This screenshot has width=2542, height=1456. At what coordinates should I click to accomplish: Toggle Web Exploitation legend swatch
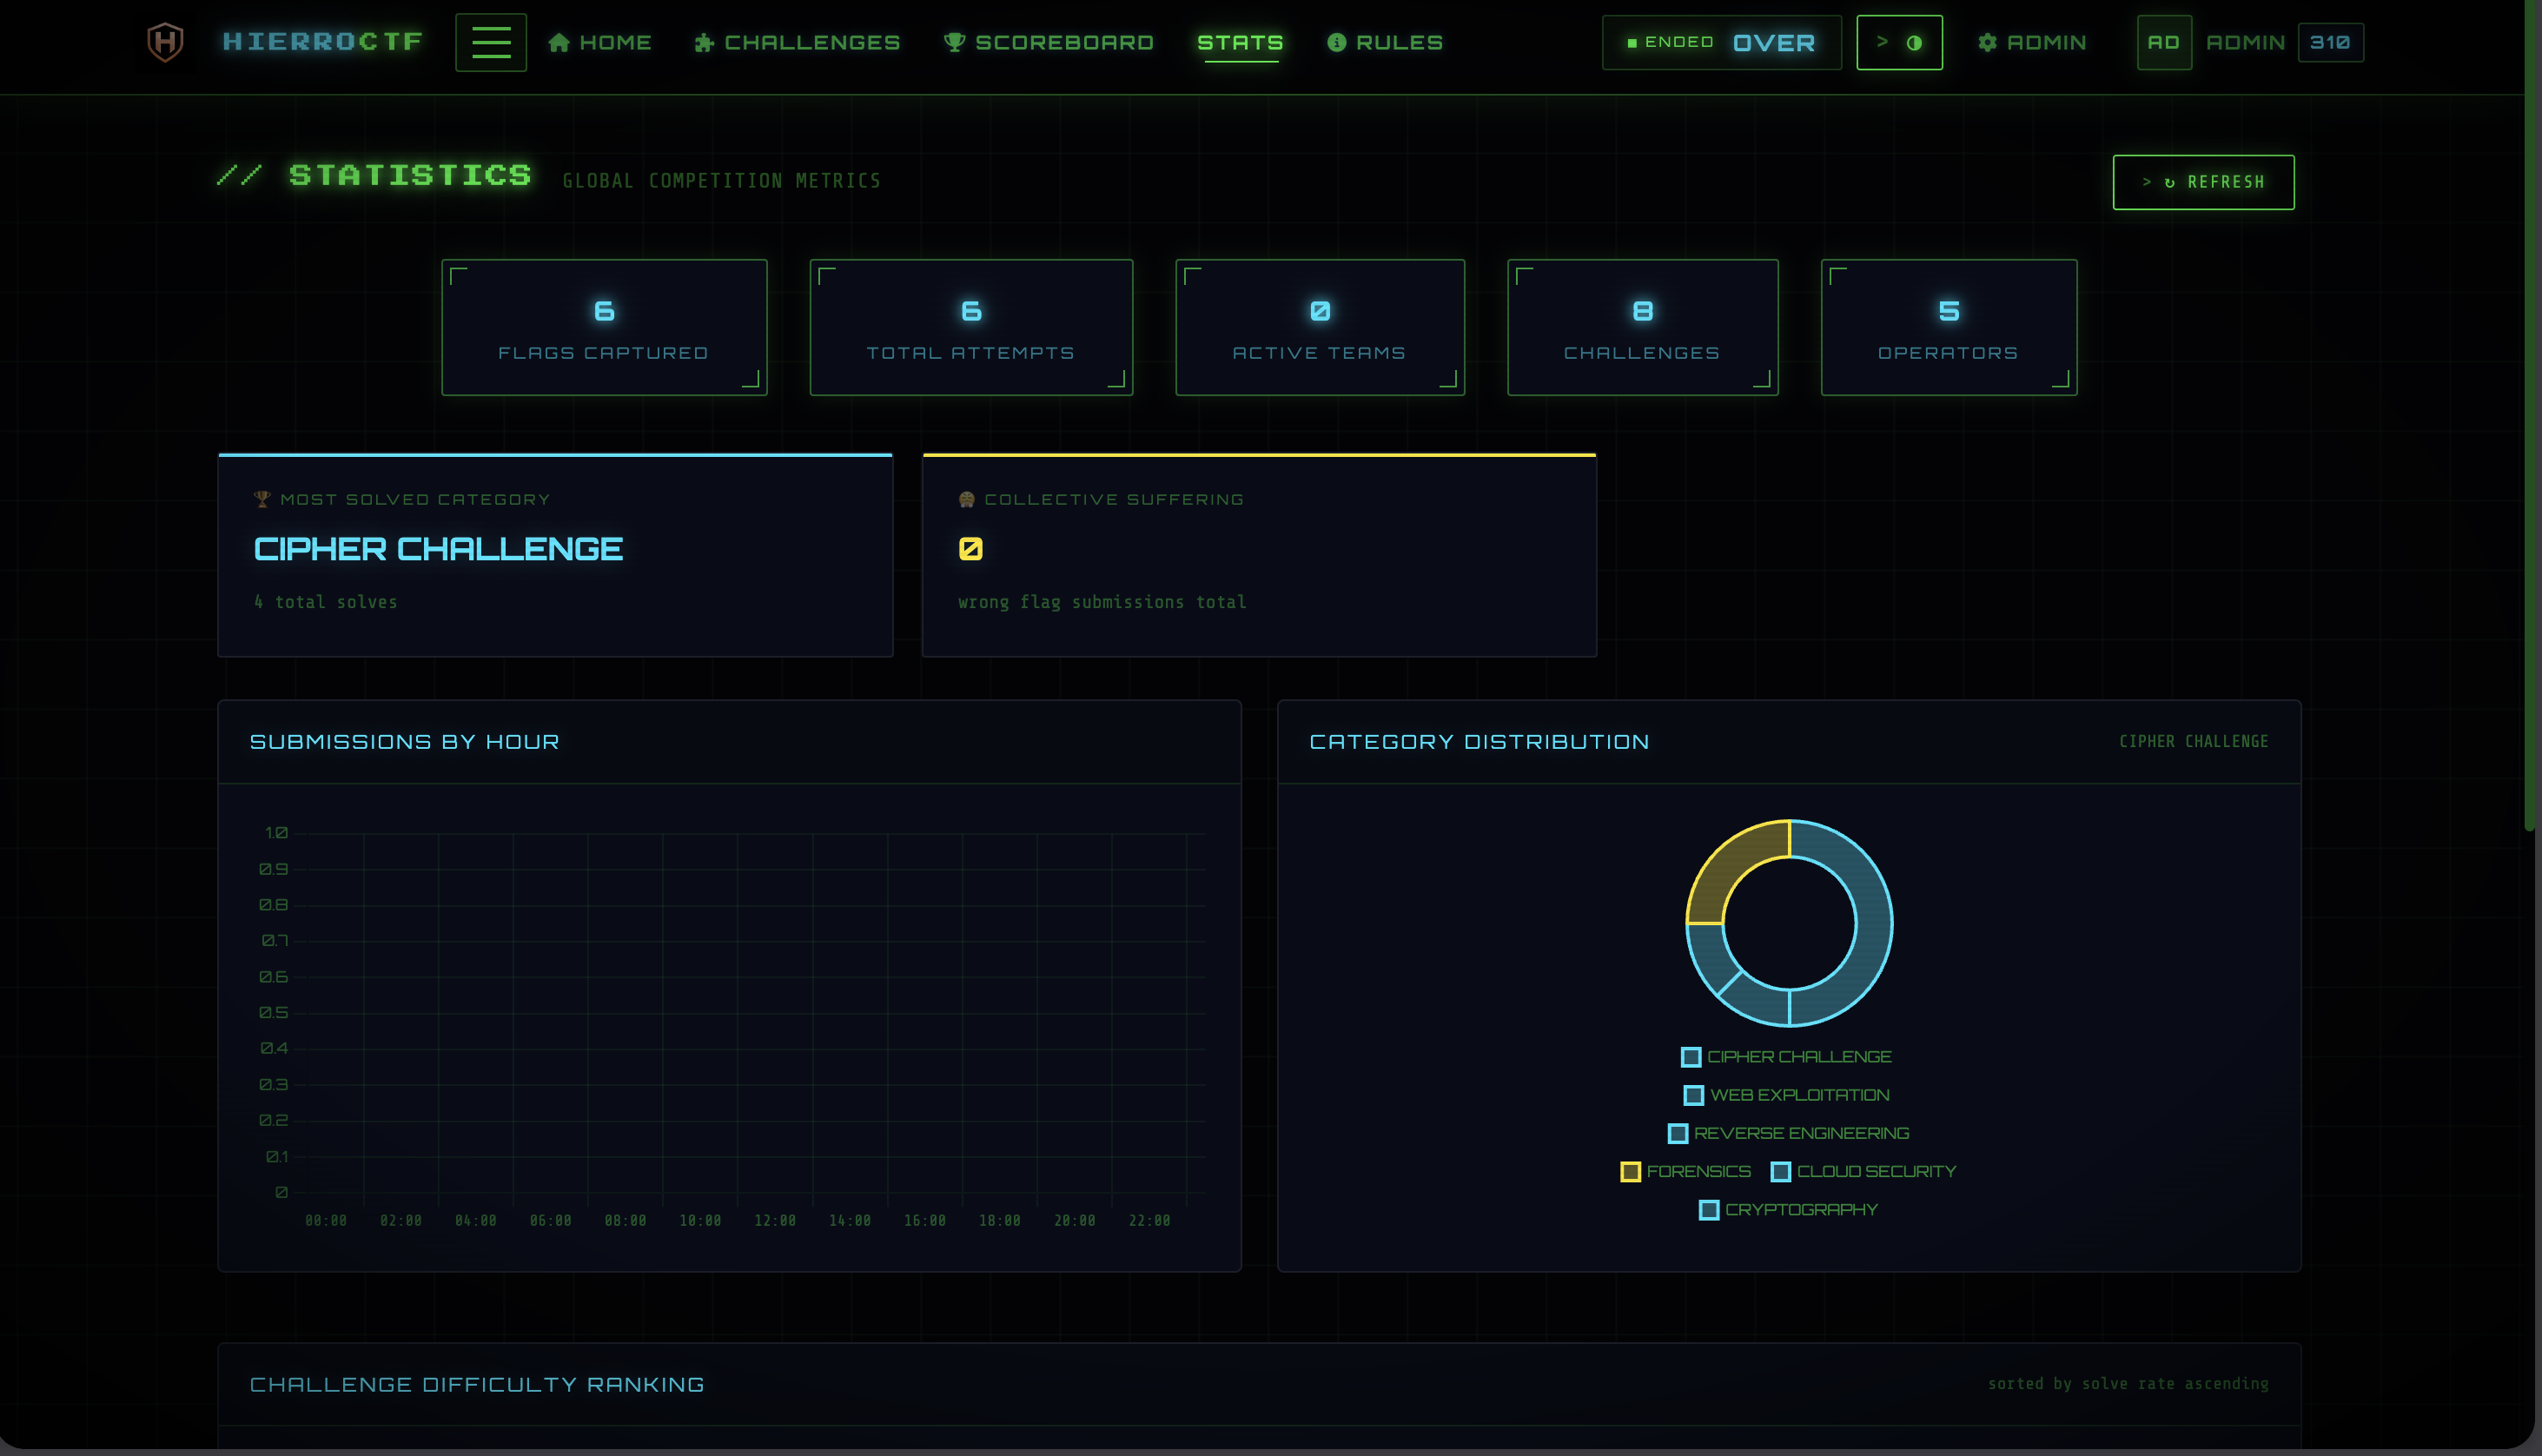1694,1095
